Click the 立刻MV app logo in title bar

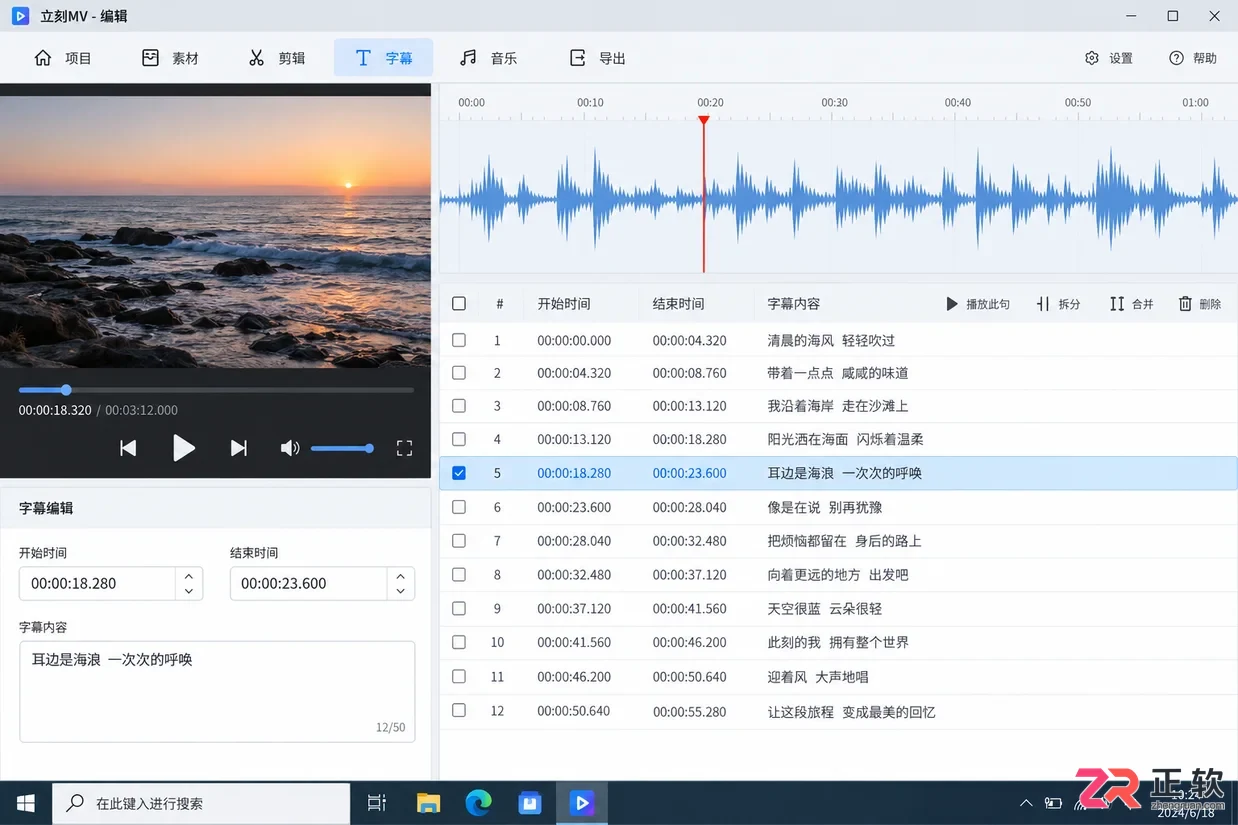[x=20, y=16]
